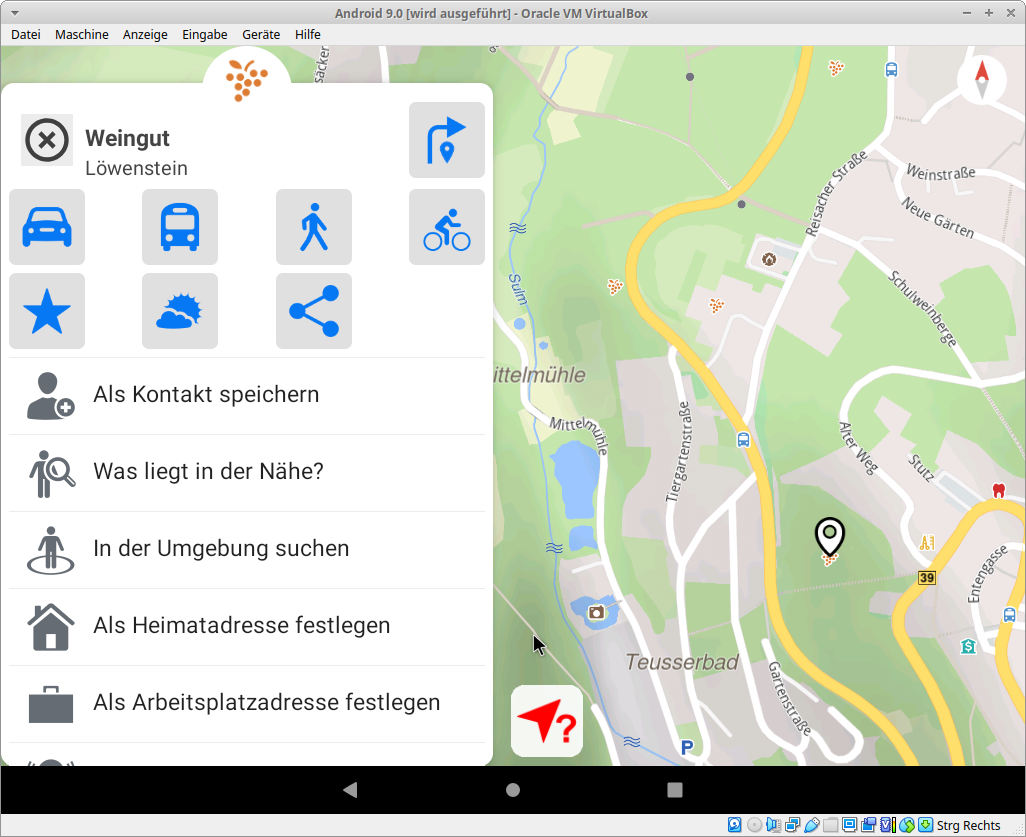Screen dimensions: 1026x837
Task: Select pedestrian walking mode
Action: tap(314, 227)
